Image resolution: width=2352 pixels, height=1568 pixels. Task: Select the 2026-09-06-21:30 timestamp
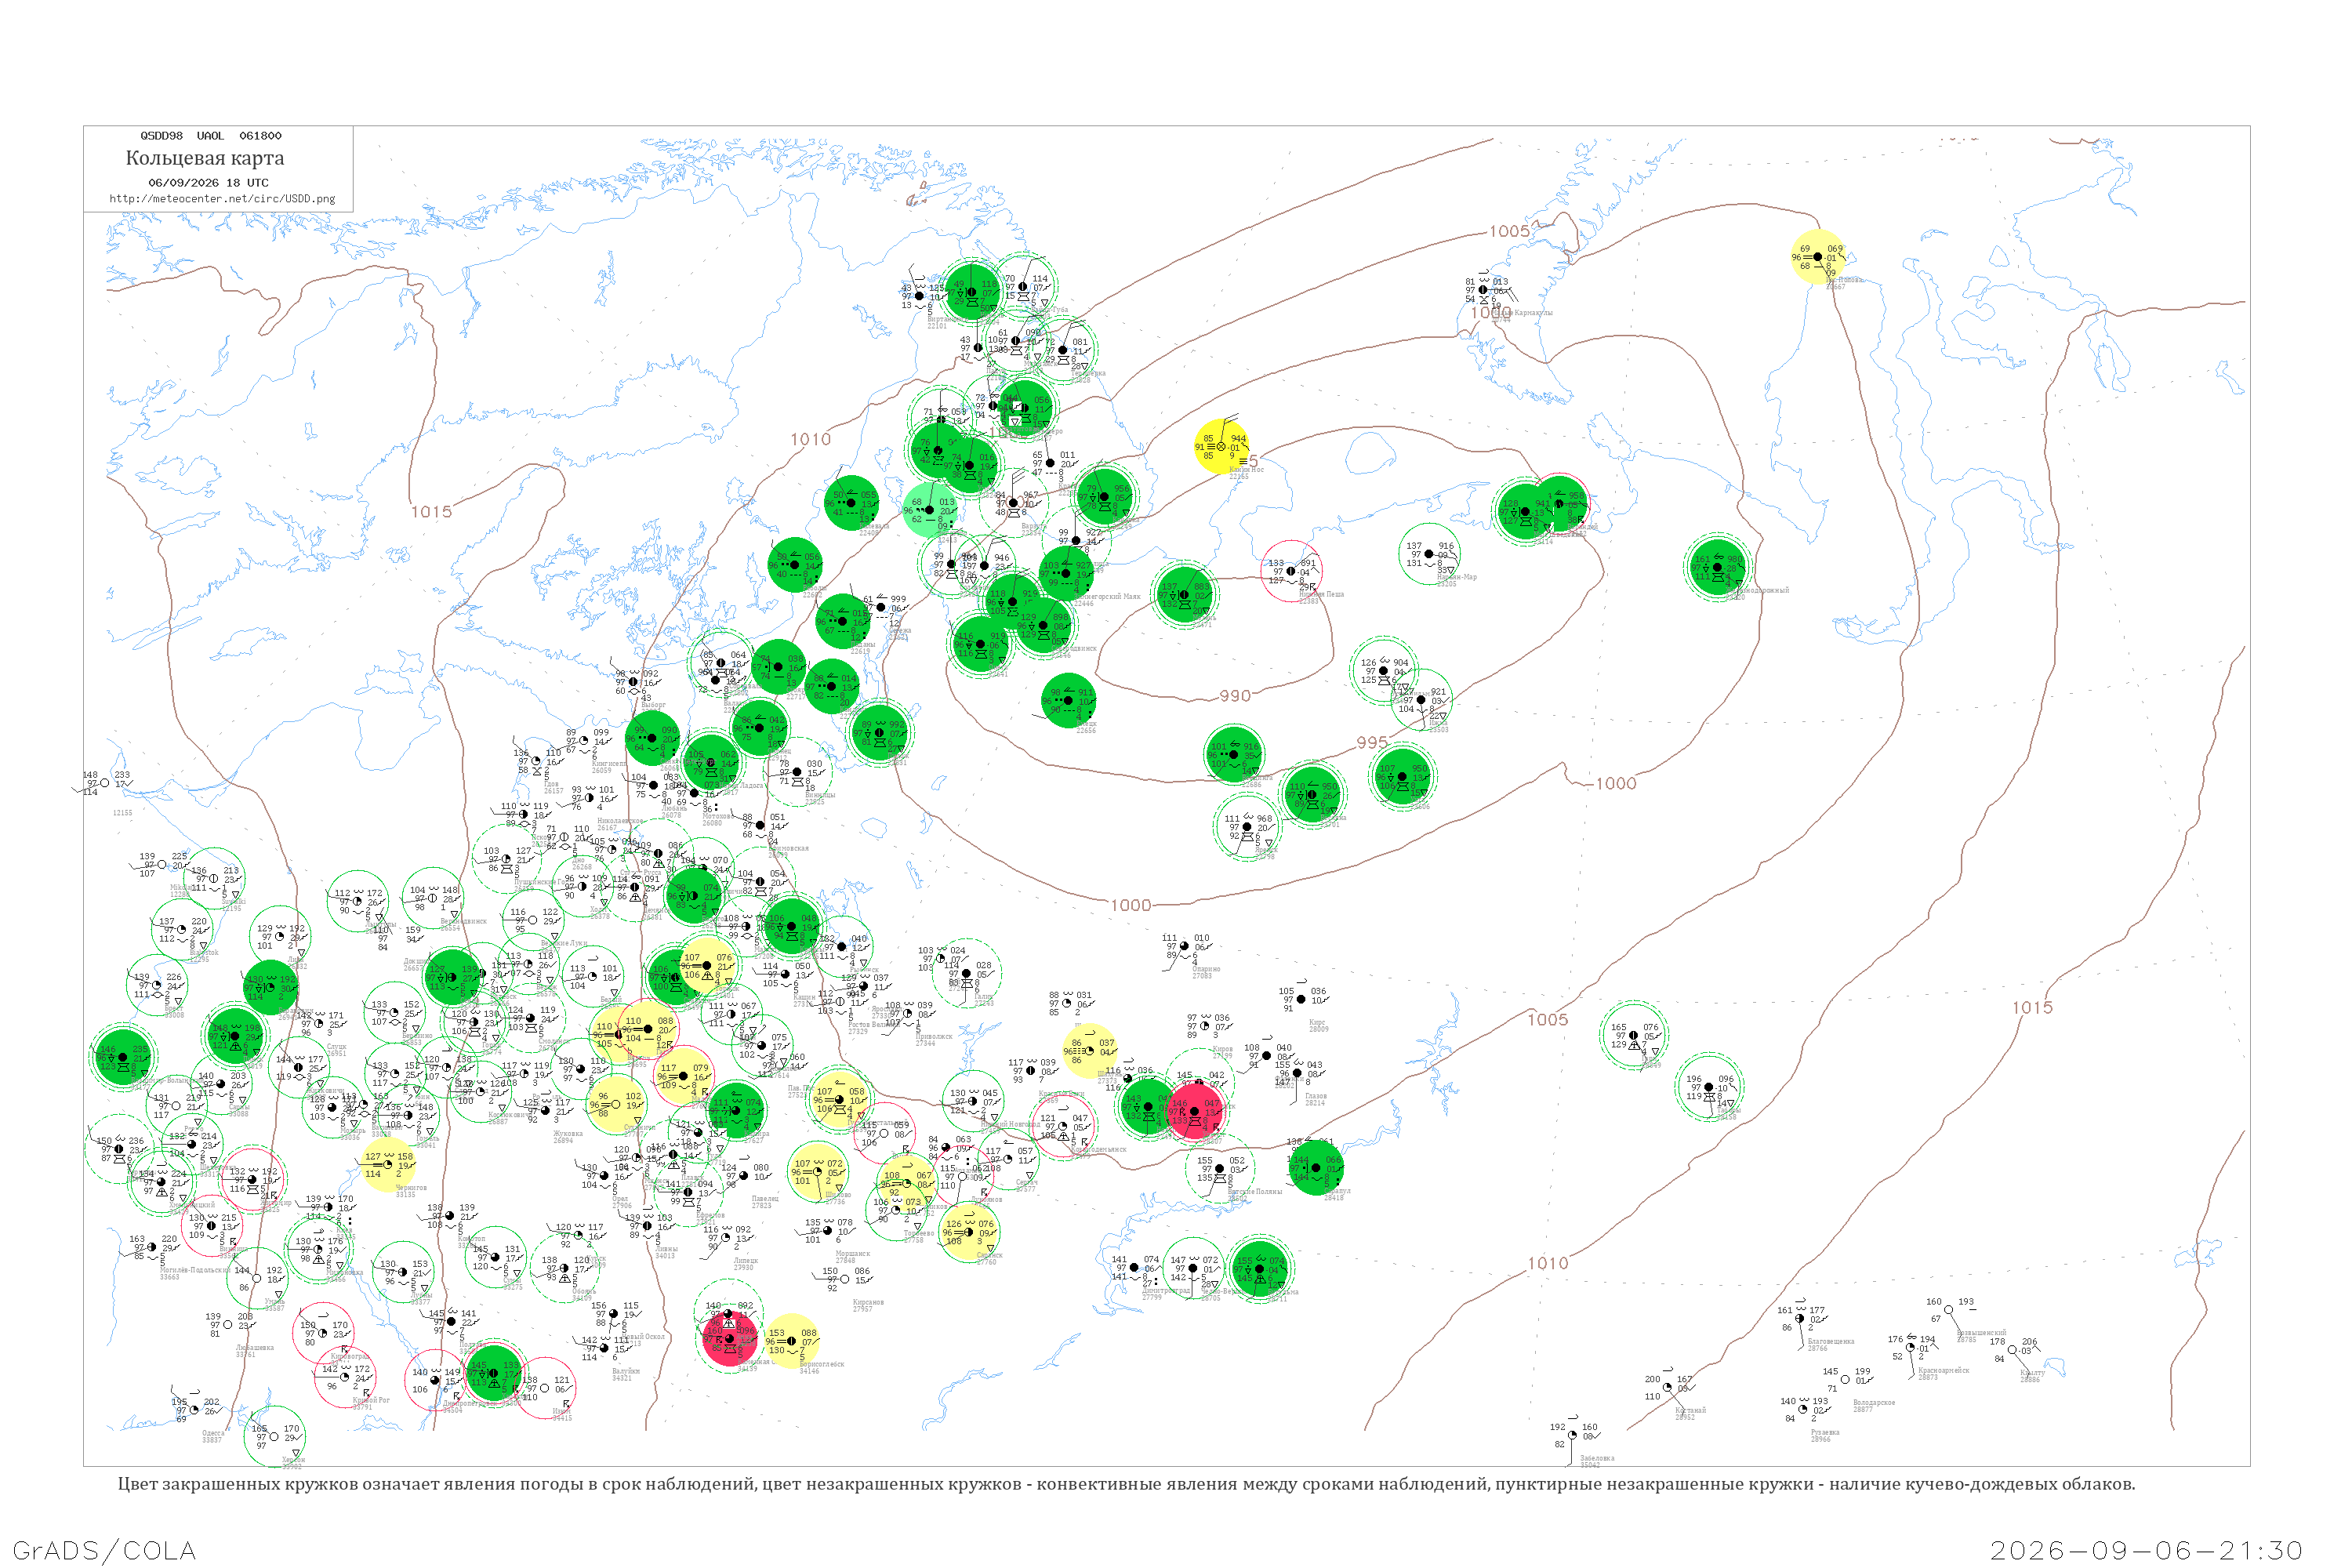[2146, 1550]
